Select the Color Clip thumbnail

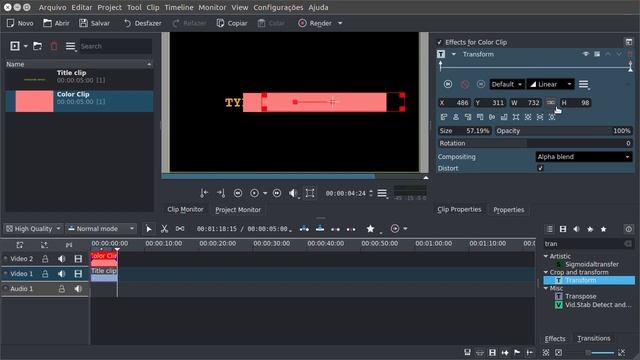[34, 101]
